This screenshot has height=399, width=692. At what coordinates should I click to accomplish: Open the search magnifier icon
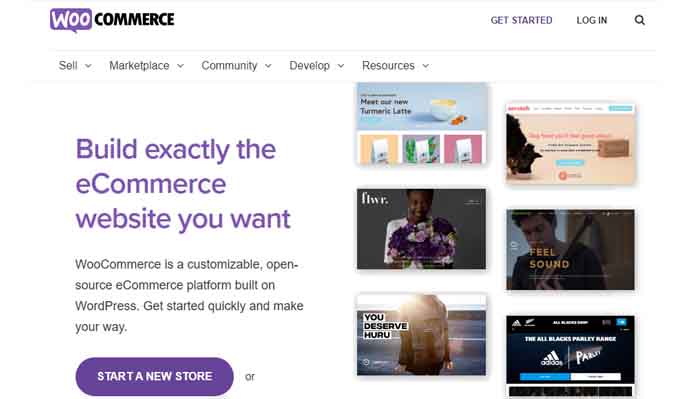pos(639,20)
